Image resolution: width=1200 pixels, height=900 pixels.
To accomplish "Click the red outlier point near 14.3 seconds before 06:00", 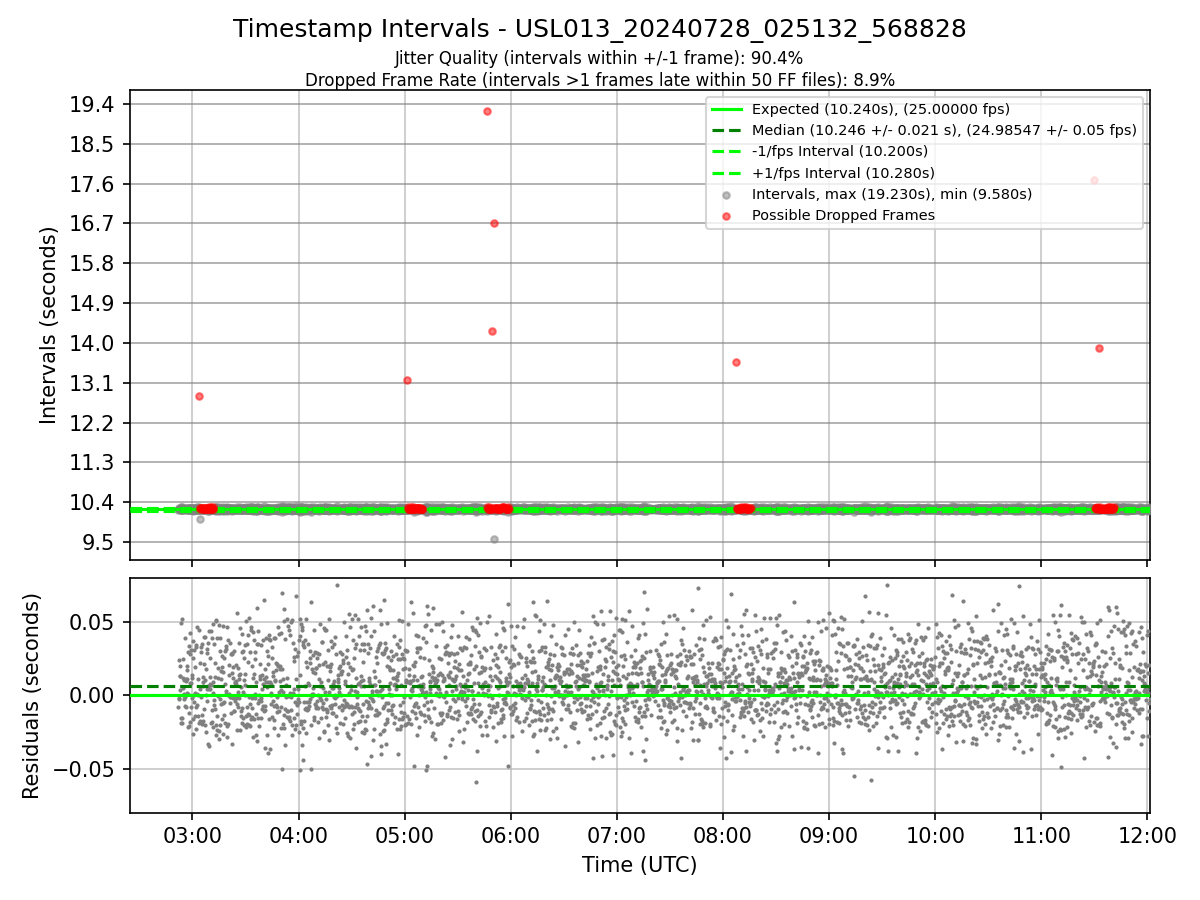I will pyautogui.click(x=492, y=331).
